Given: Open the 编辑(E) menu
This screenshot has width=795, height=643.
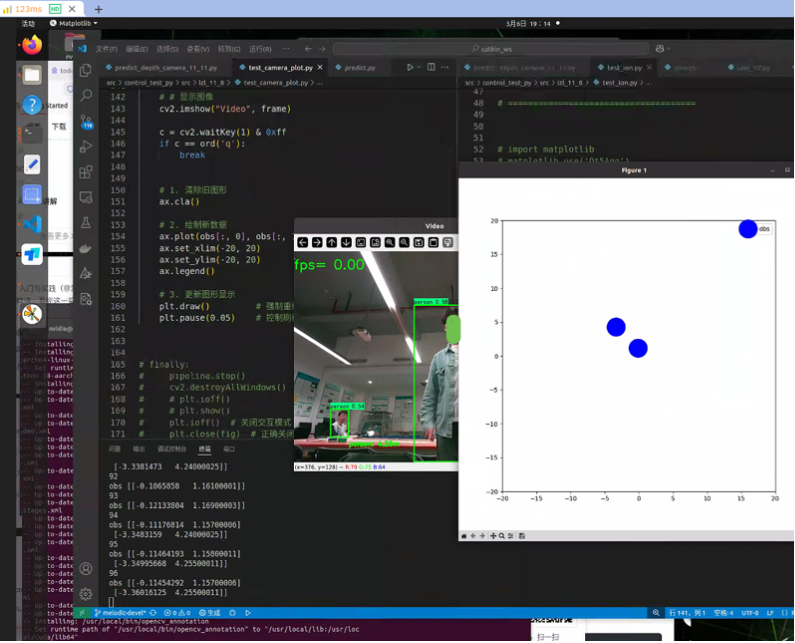Looking at the screenshot, I should [x=137, y=49].
